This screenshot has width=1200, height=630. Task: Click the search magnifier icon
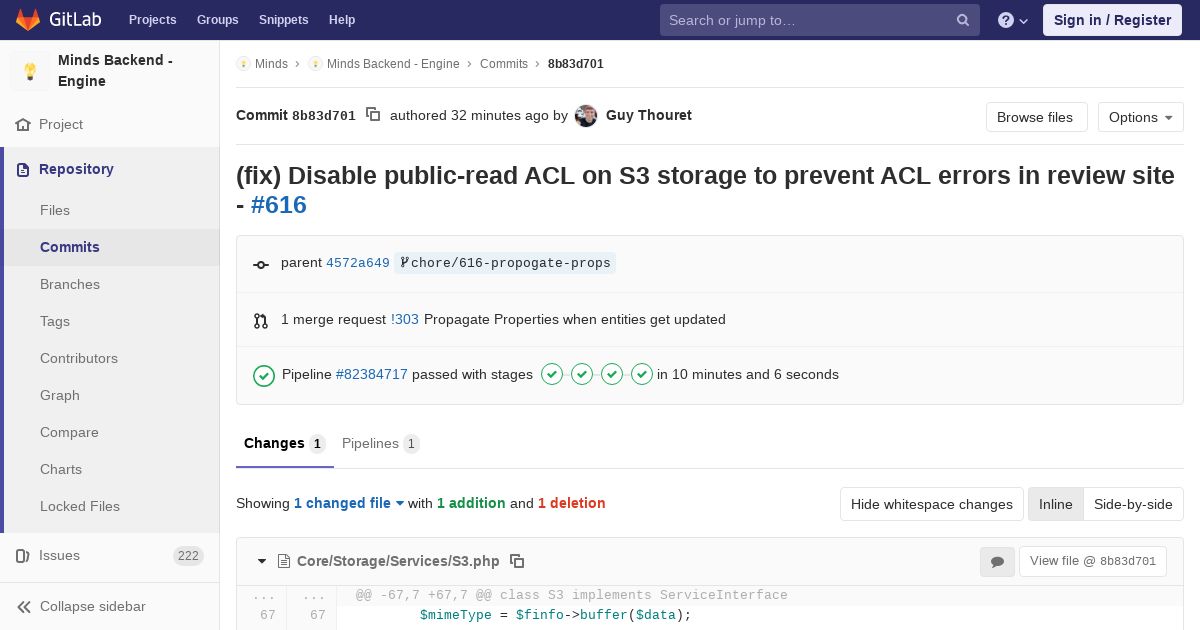[x=963, y=20]
